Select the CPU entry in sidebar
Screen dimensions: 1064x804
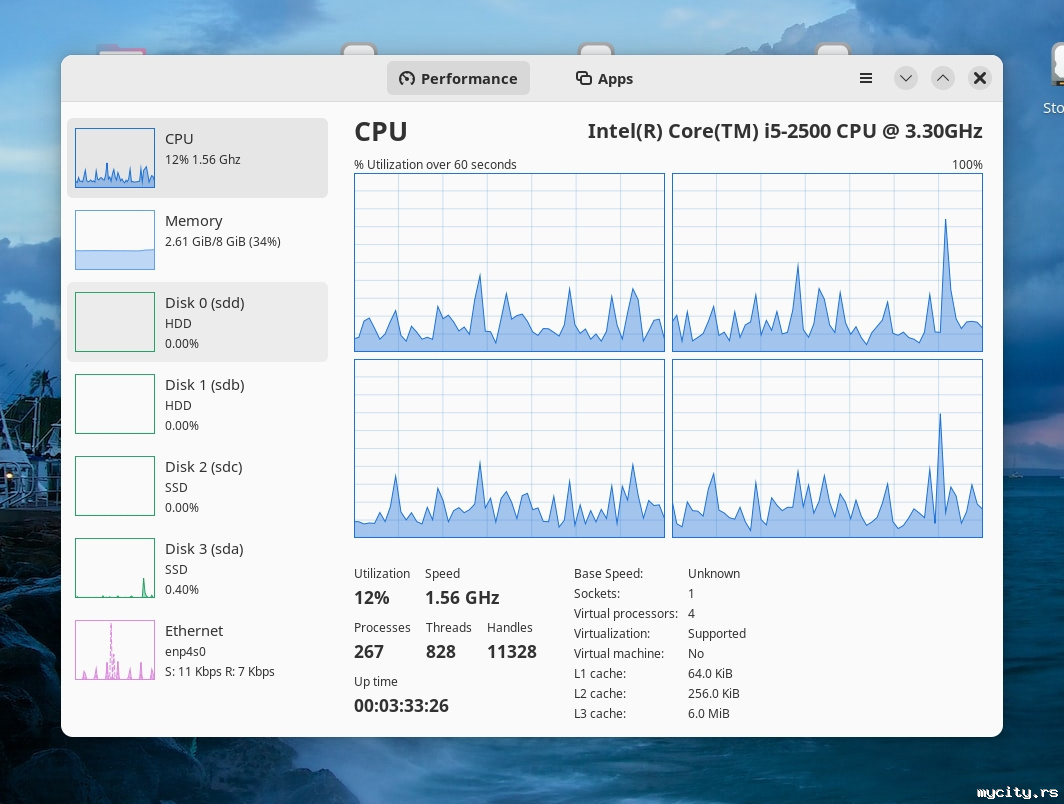[197, 158]
